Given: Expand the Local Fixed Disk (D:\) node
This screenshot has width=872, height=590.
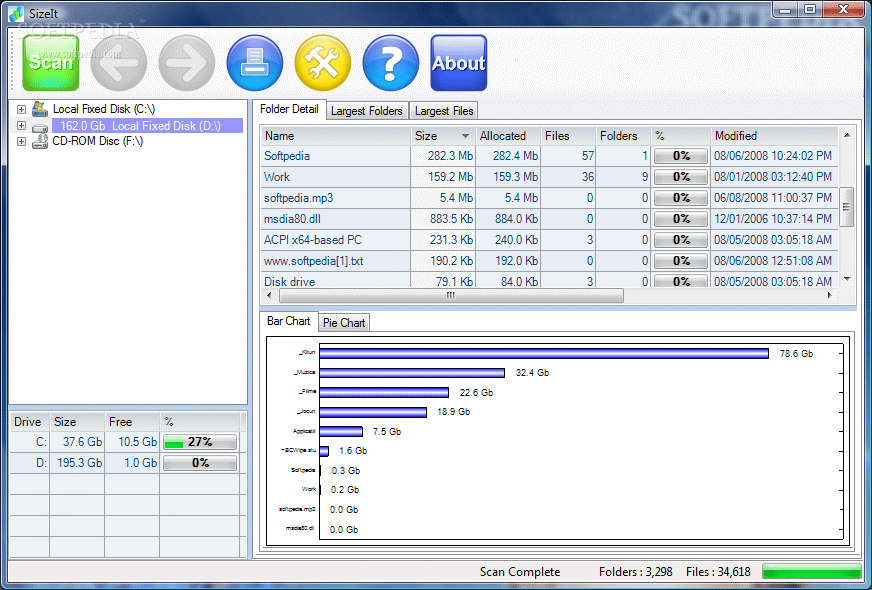Looking at the screenshot, I should tap(21, 126).
